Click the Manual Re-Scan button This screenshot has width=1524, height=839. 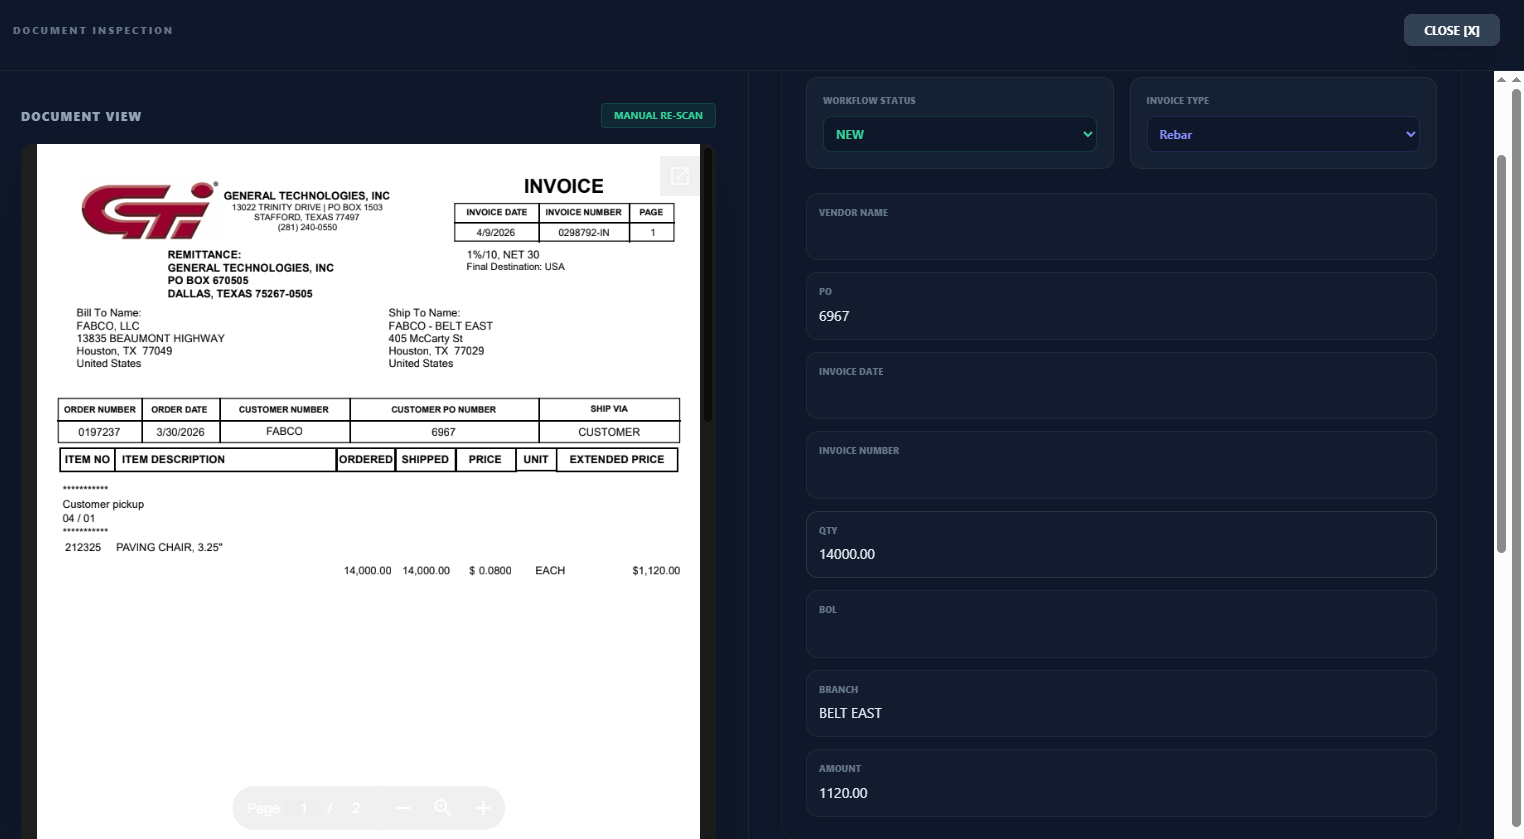[658, 116]
